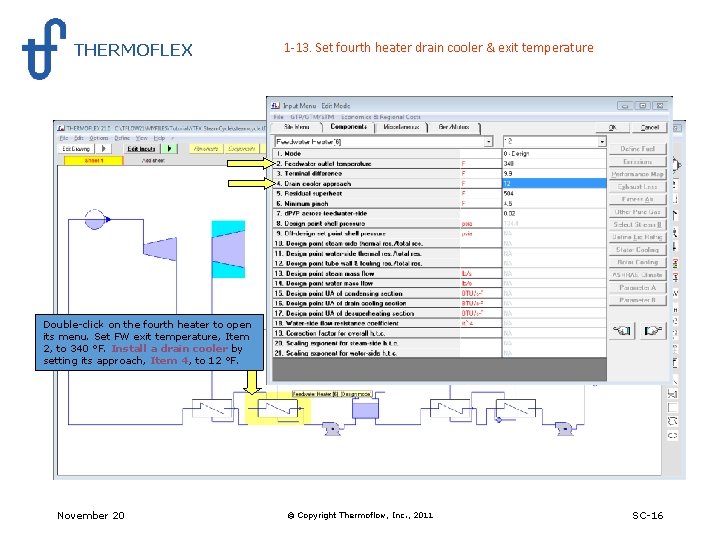Click the Feedwater outlet temperature value field
720x540 pixels.
554,163
